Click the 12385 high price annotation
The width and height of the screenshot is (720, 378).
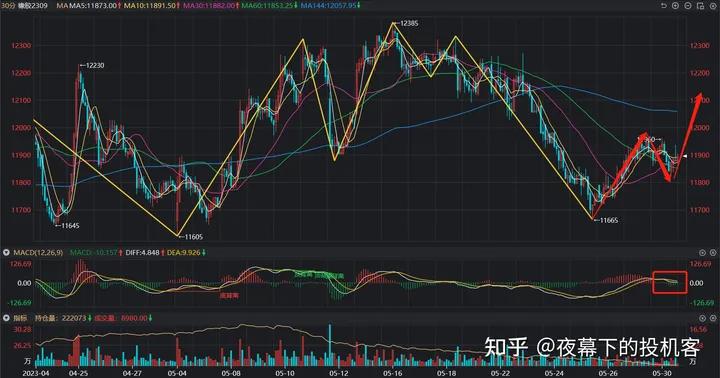pyautogui.click(x=409, y=23)
